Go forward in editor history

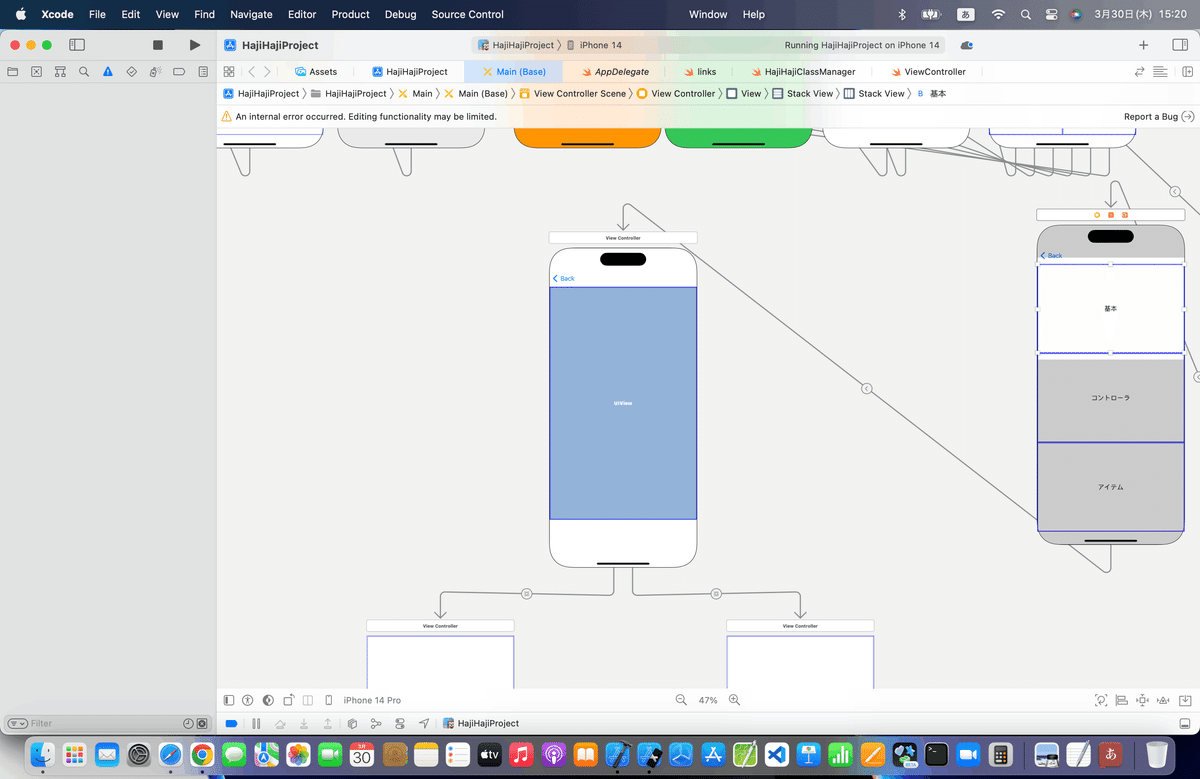point(267,72)
